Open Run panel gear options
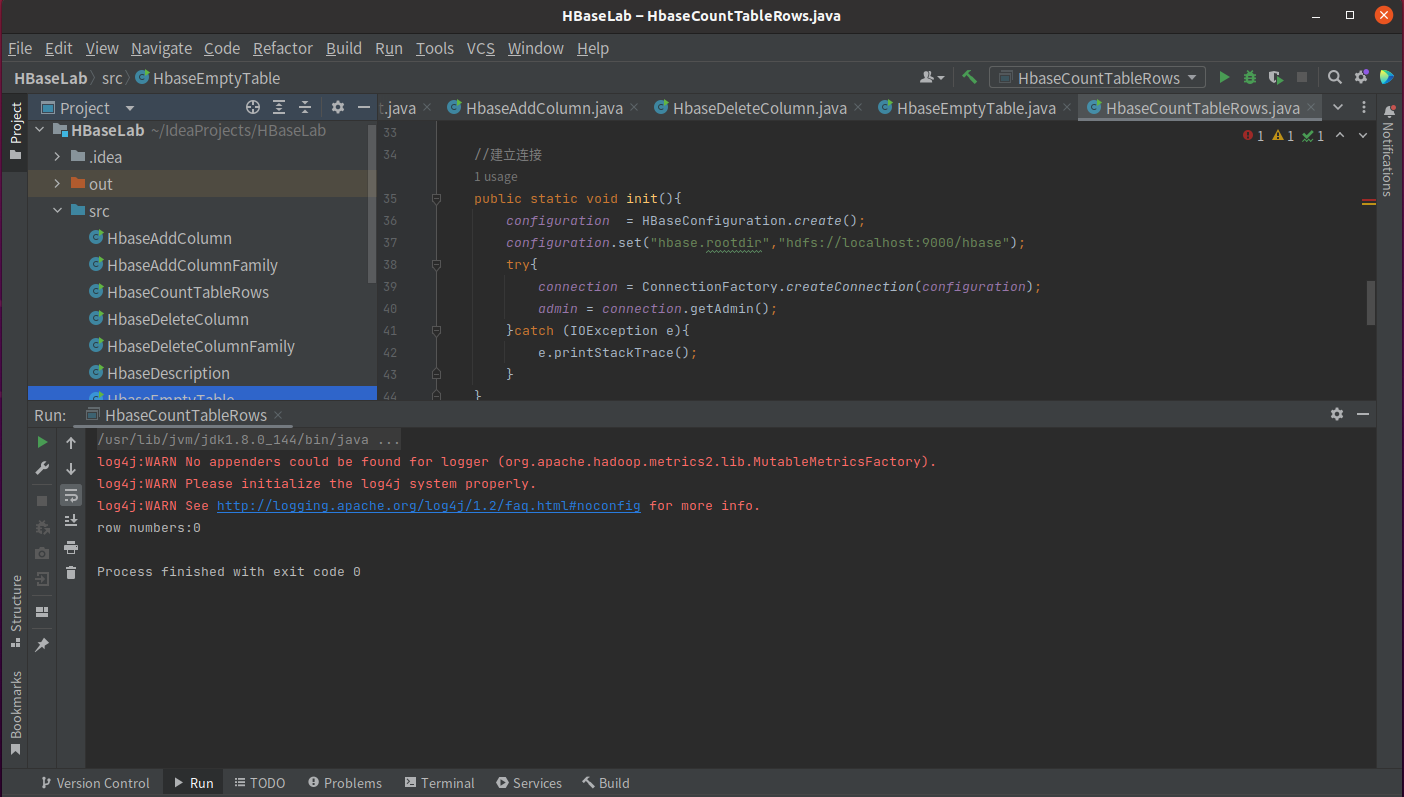Screen dimensions: 1404x797 coord(1337,414)
